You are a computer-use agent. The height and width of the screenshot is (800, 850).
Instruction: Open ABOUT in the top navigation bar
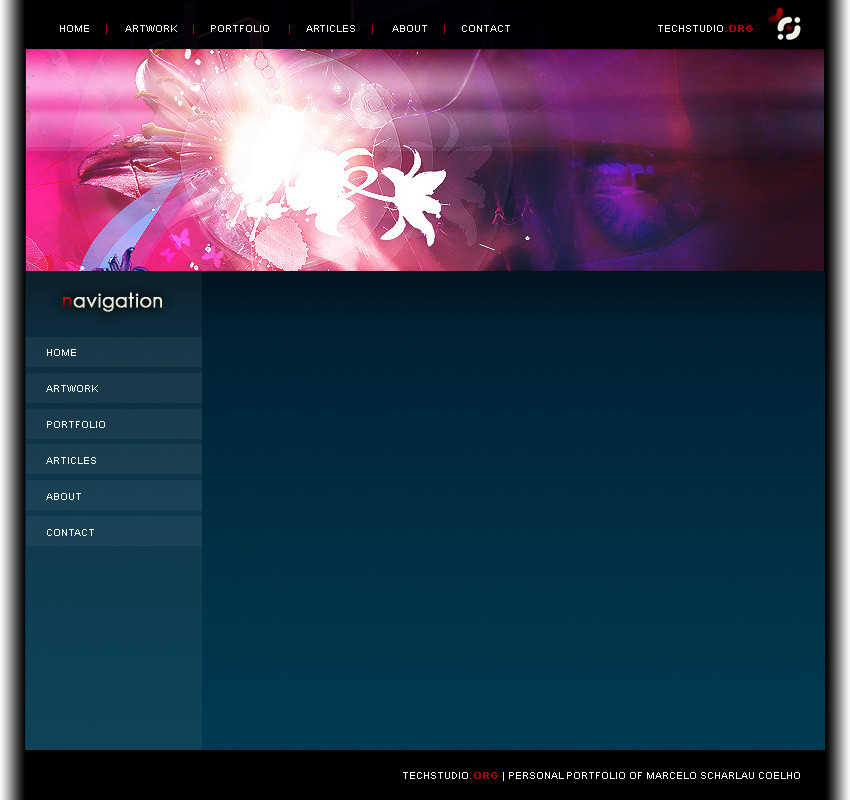(410, 29)
